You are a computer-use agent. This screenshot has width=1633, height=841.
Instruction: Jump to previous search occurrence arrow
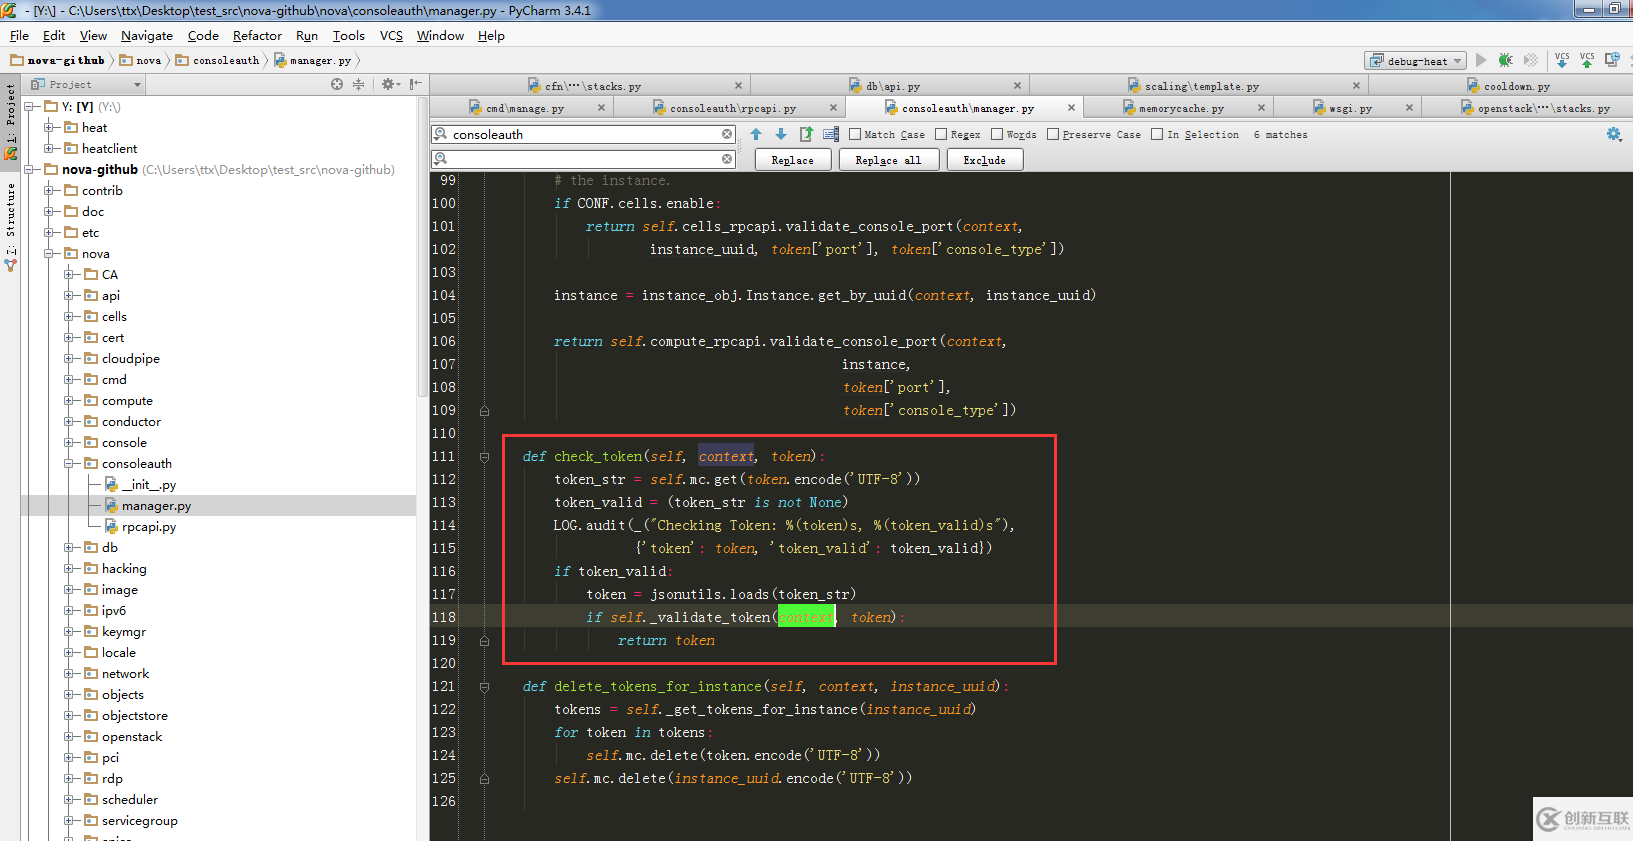[x=756, y=134]
